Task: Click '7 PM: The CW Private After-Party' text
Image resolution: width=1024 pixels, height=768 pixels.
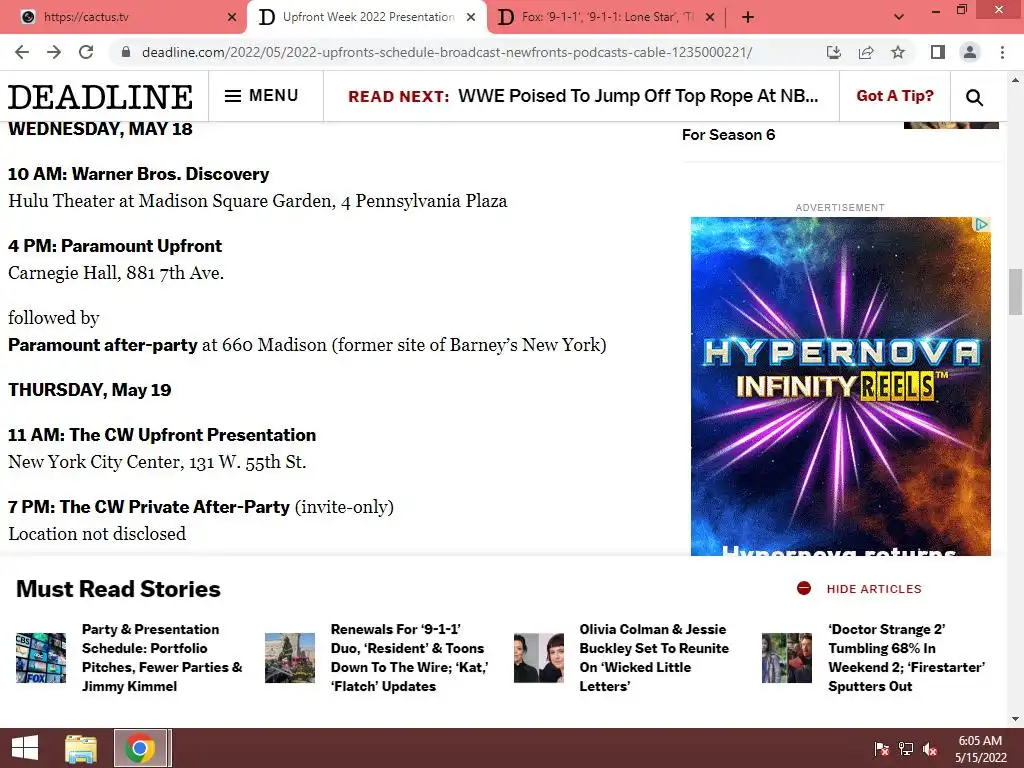Action: pos(149,507)
